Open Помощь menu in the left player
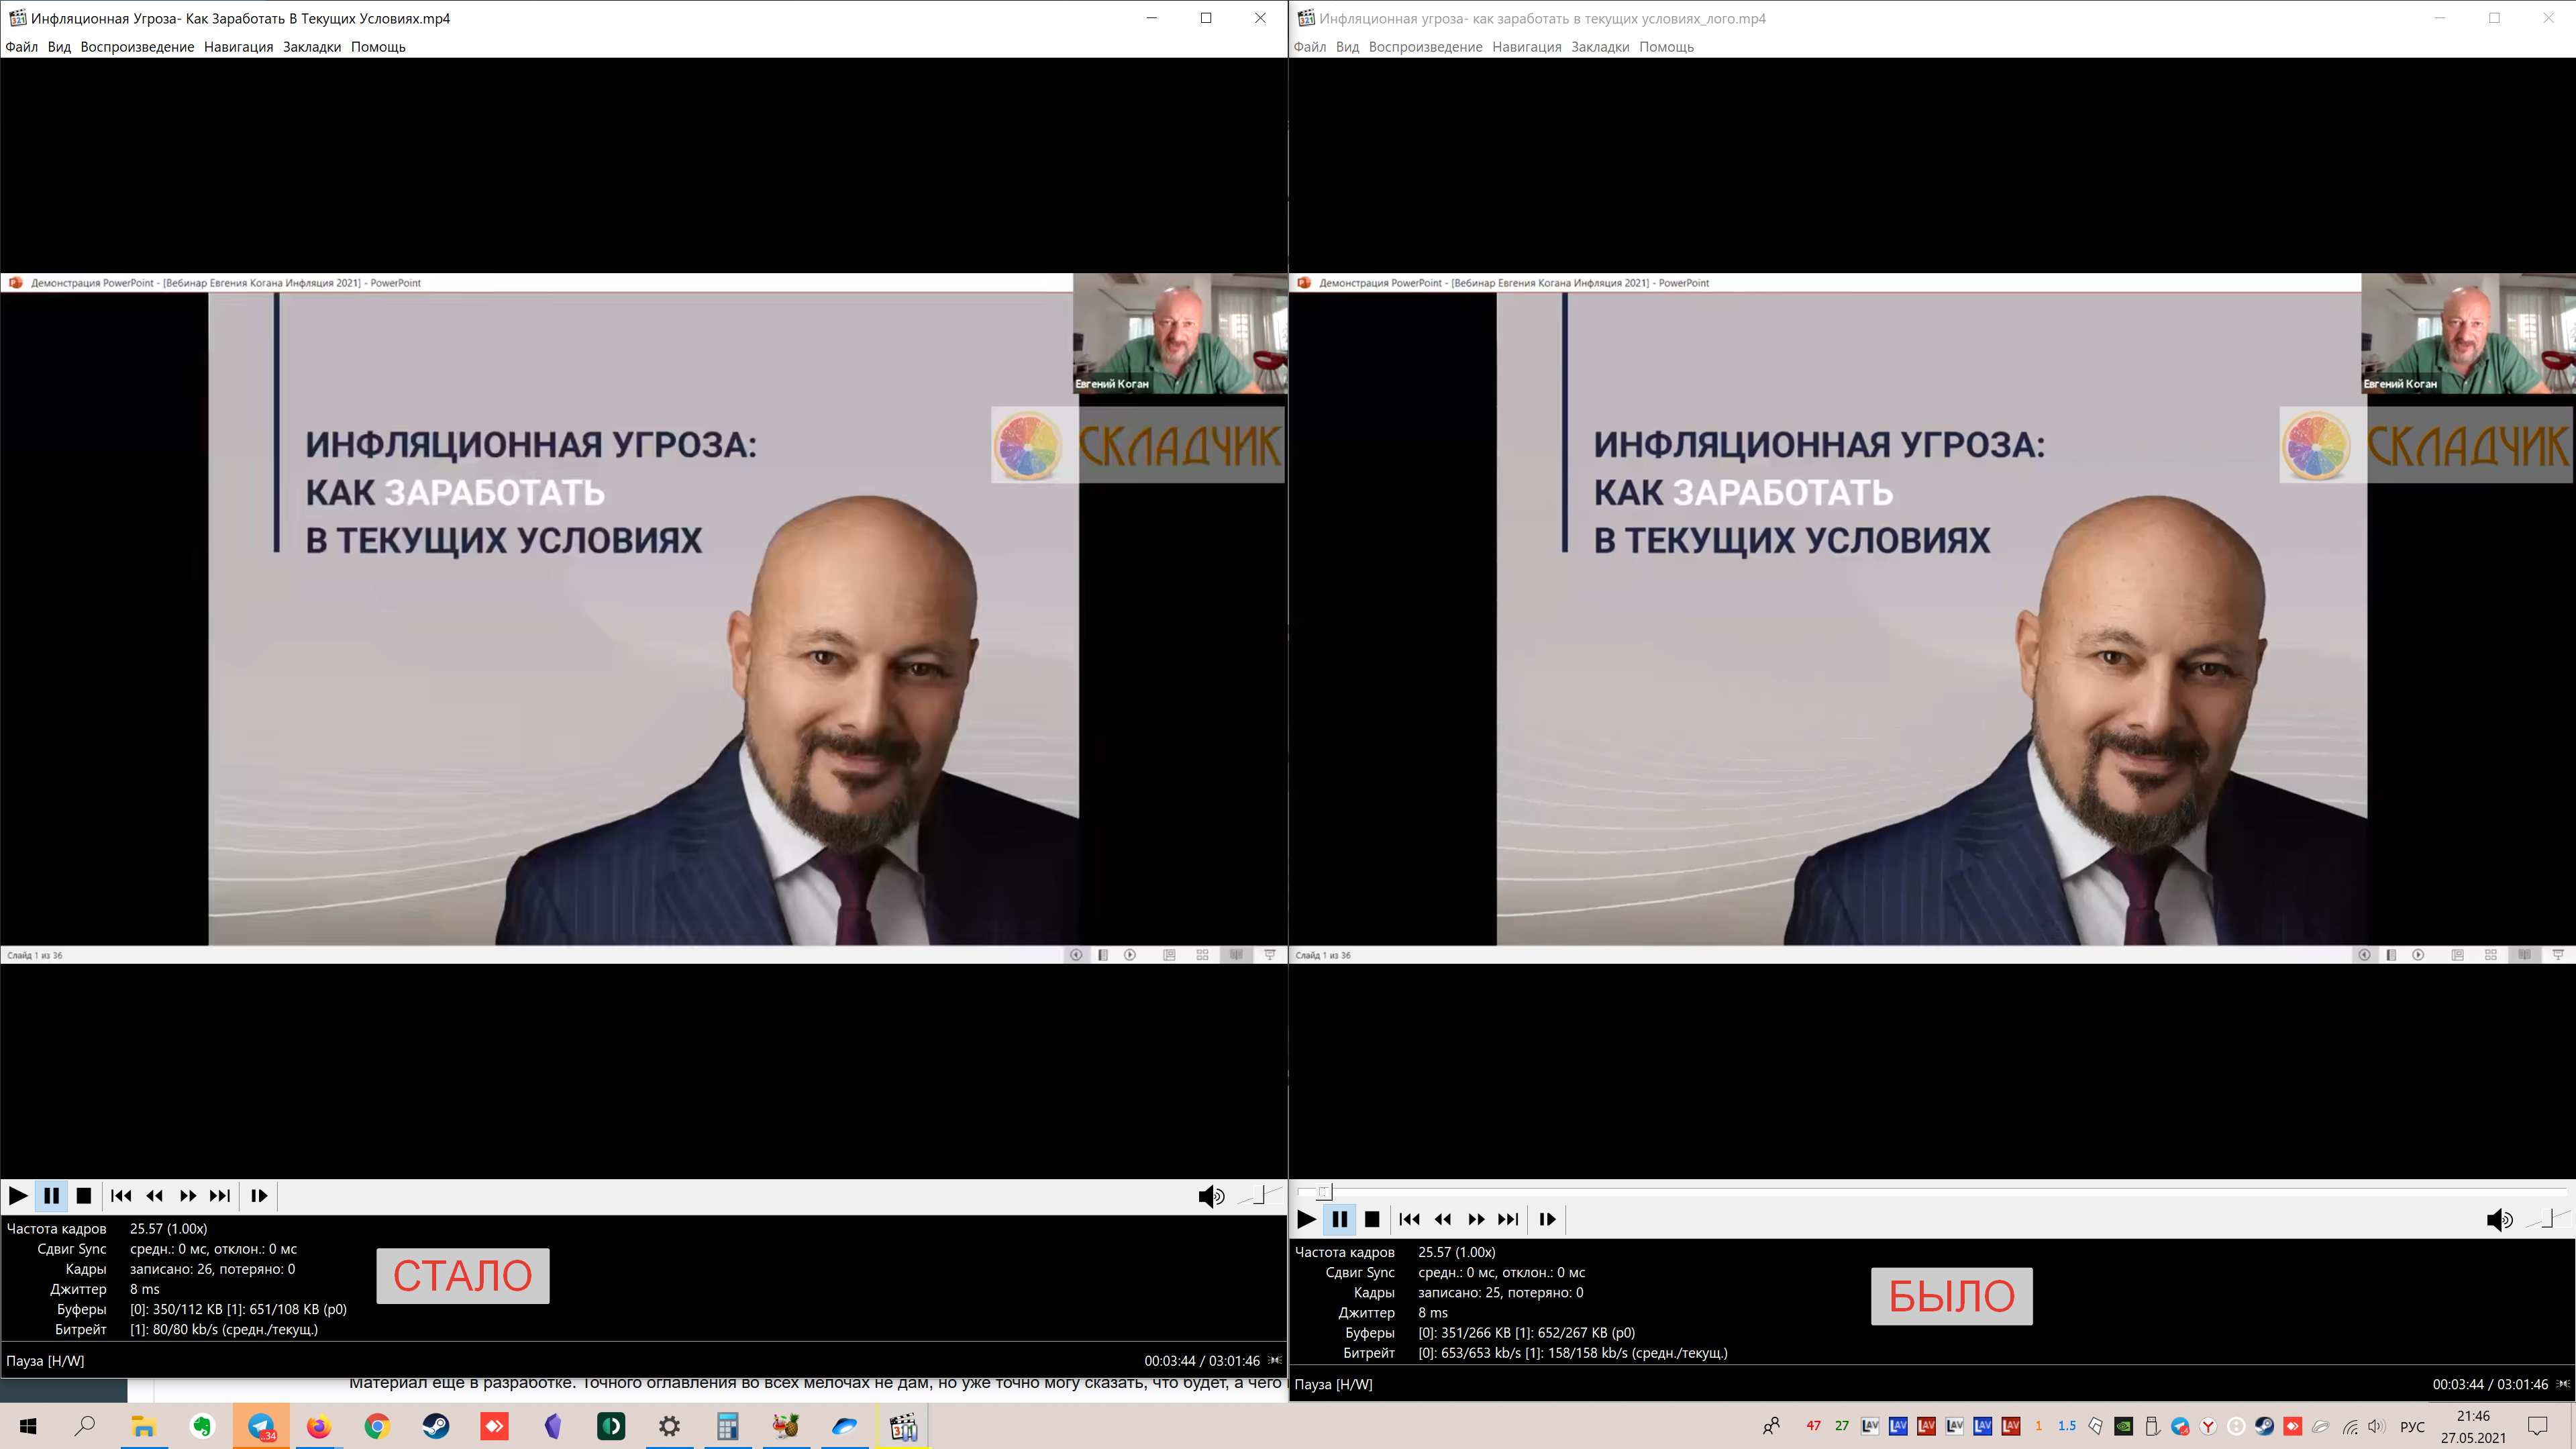Viewport: 2576px width, 1449px height. point(378,47)
